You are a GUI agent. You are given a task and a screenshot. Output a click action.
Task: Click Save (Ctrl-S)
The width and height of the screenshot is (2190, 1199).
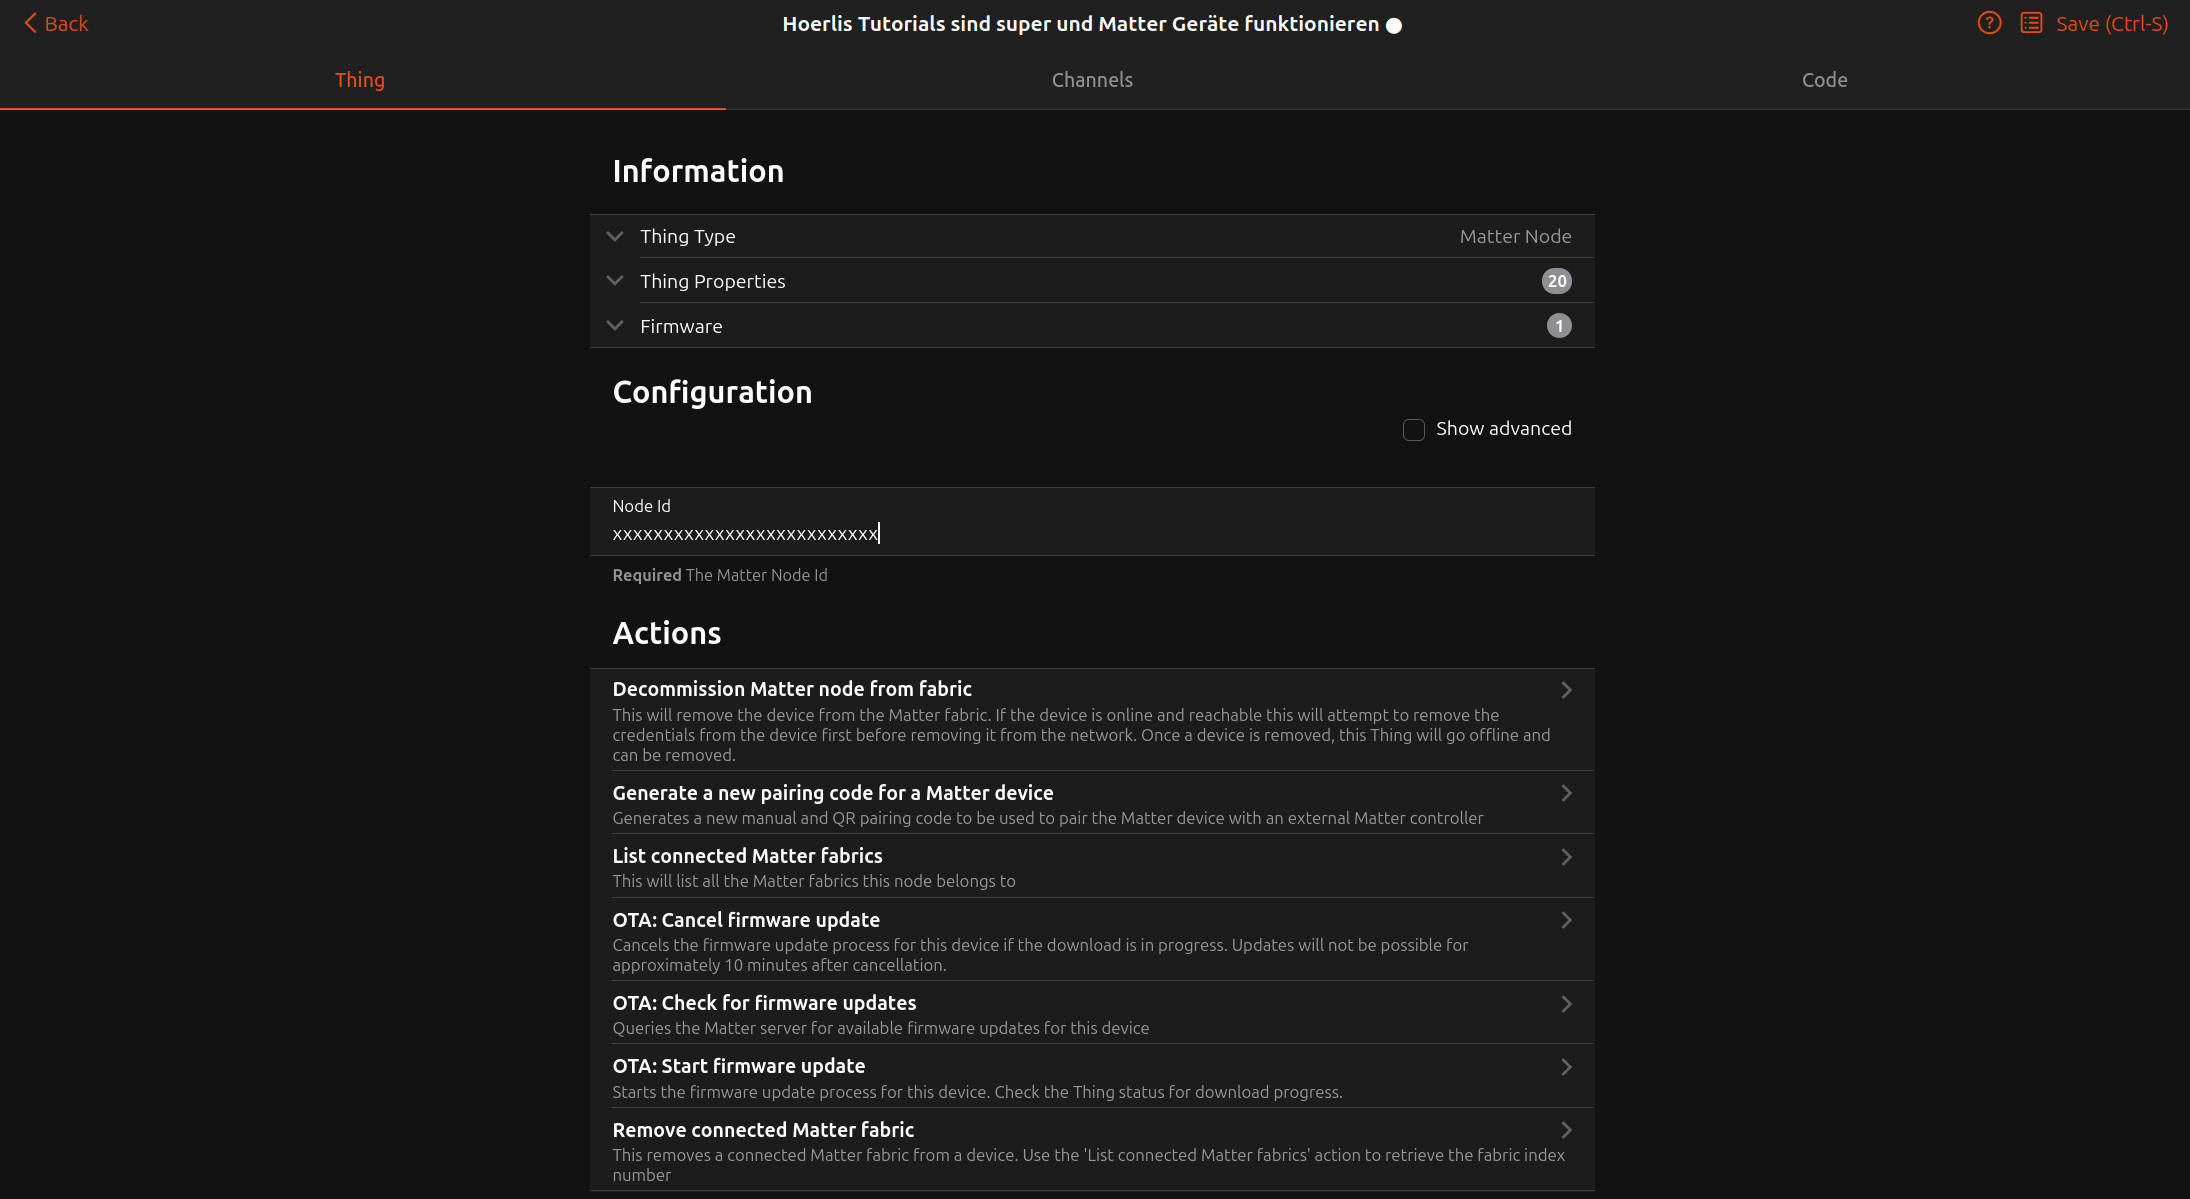pos(2112,24)
